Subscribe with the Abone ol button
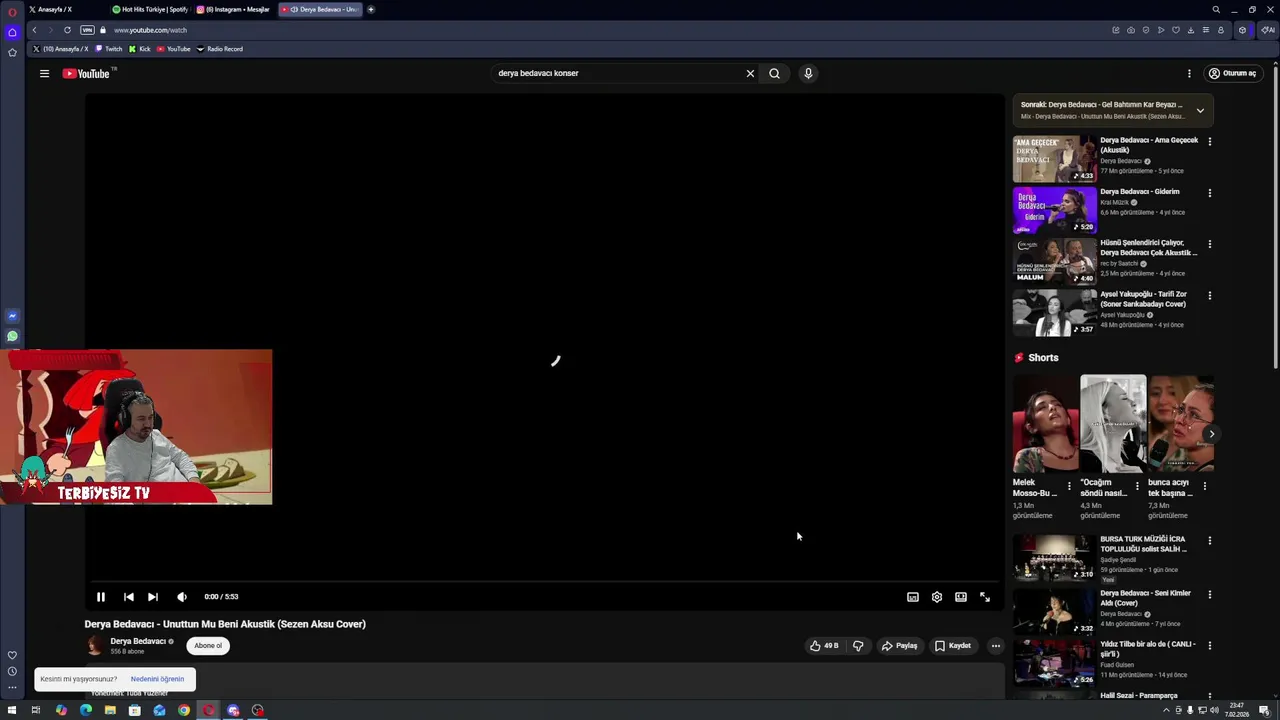Image resolution: width=1280 pixels, height=720 pixels. 208,645
